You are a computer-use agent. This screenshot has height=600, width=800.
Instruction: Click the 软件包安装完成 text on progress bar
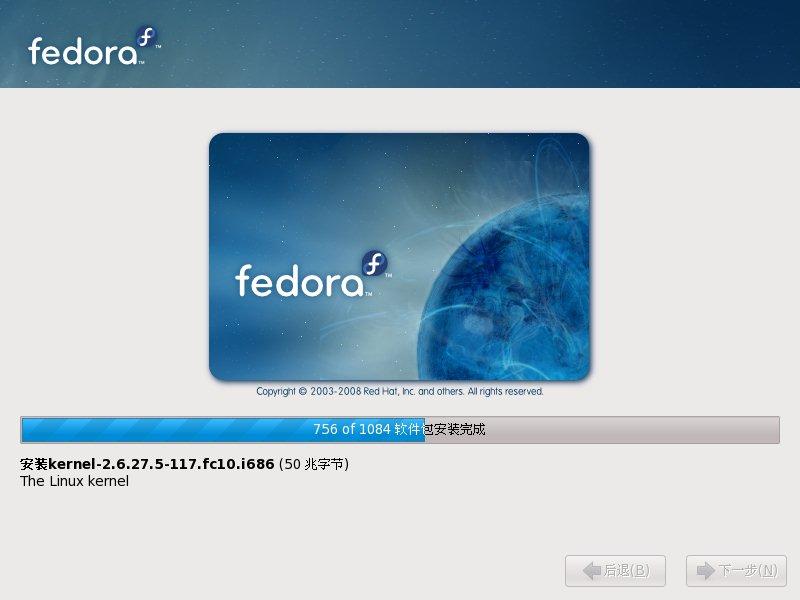(440, 429)
